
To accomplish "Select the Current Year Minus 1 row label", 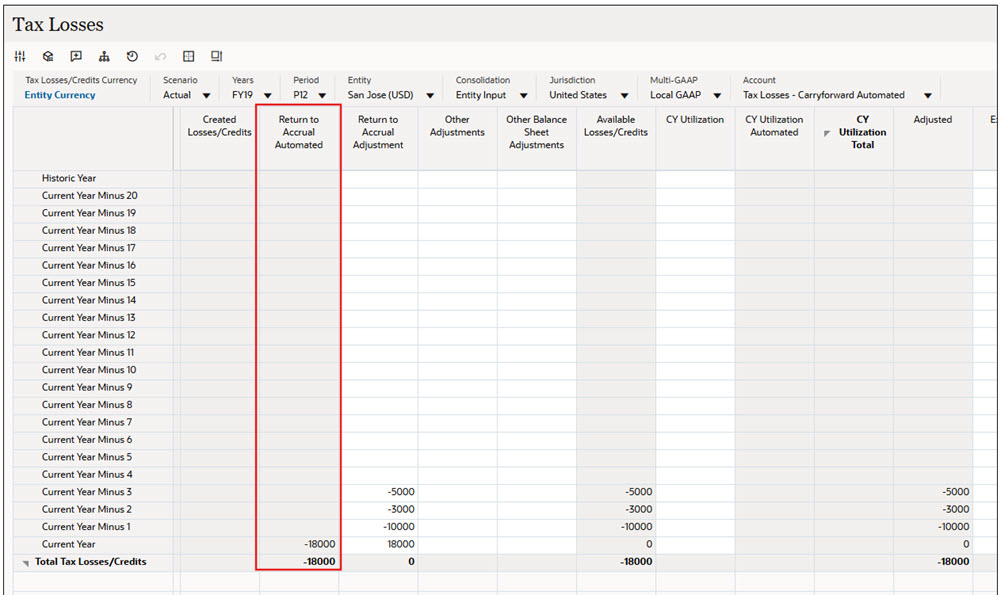I will [86, 527].
